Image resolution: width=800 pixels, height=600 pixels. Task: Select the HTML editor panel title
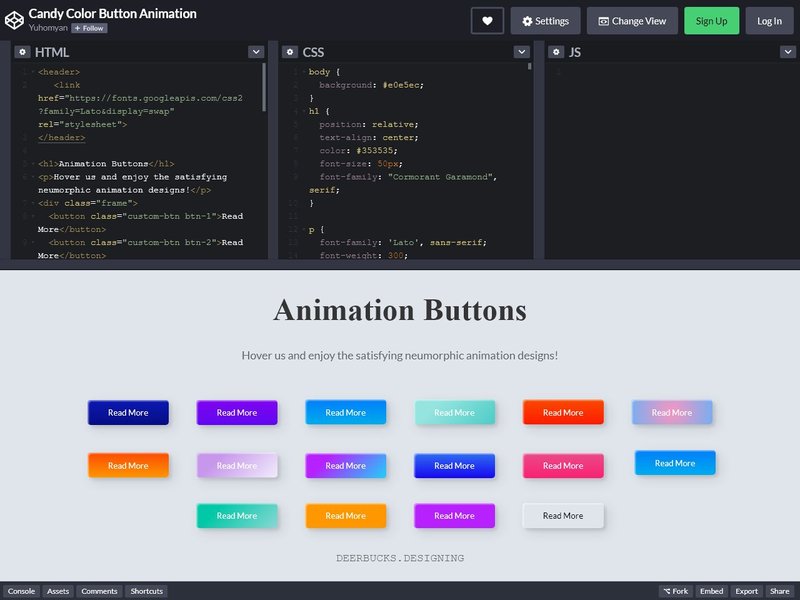(x=52, y=52)
